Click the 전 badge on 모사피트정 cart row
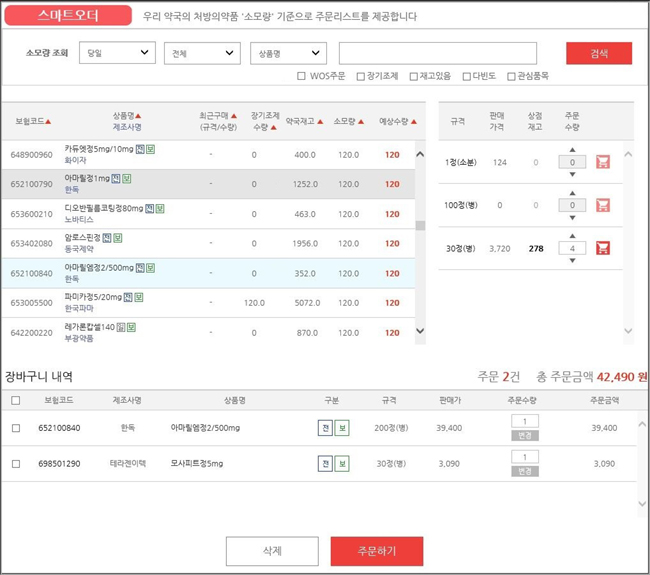 click(x=325, y=463)
